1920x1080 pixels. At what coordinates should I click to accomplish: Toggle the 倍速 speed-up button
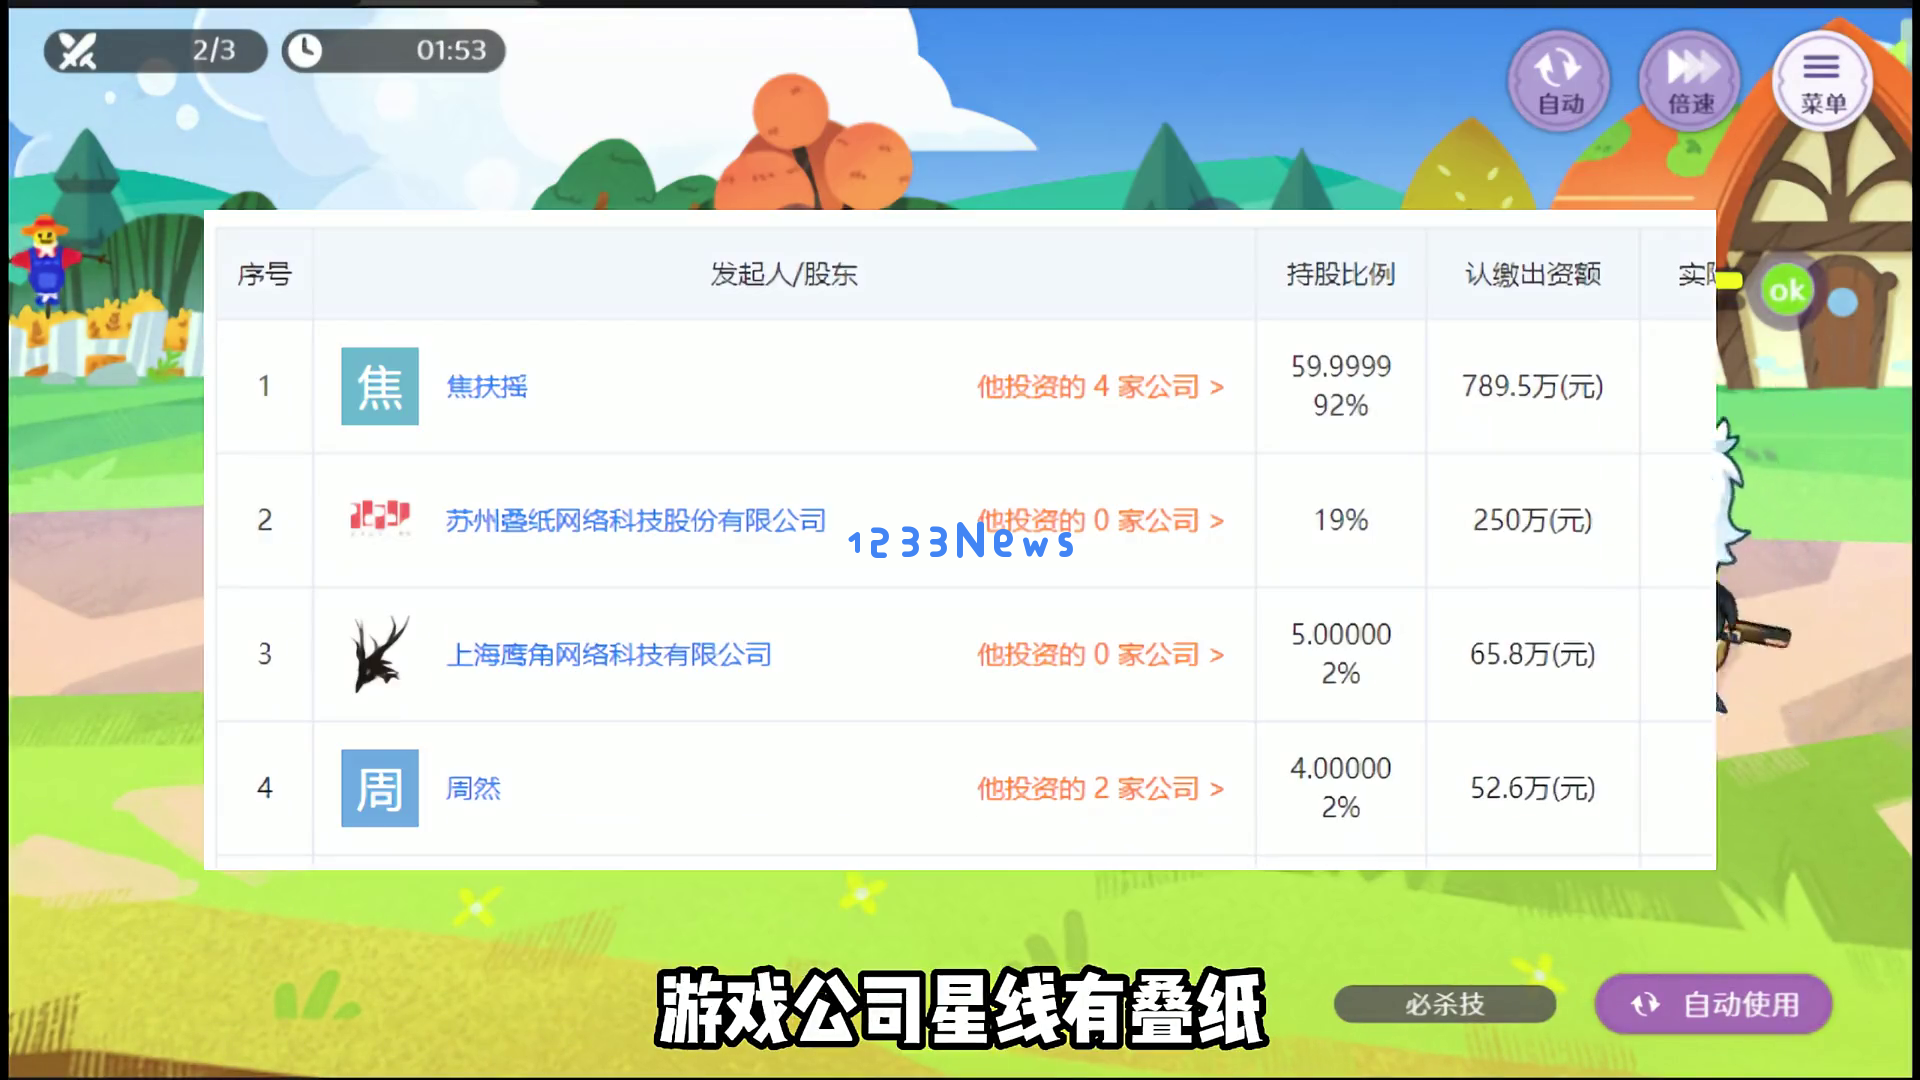click(1690, 80)
